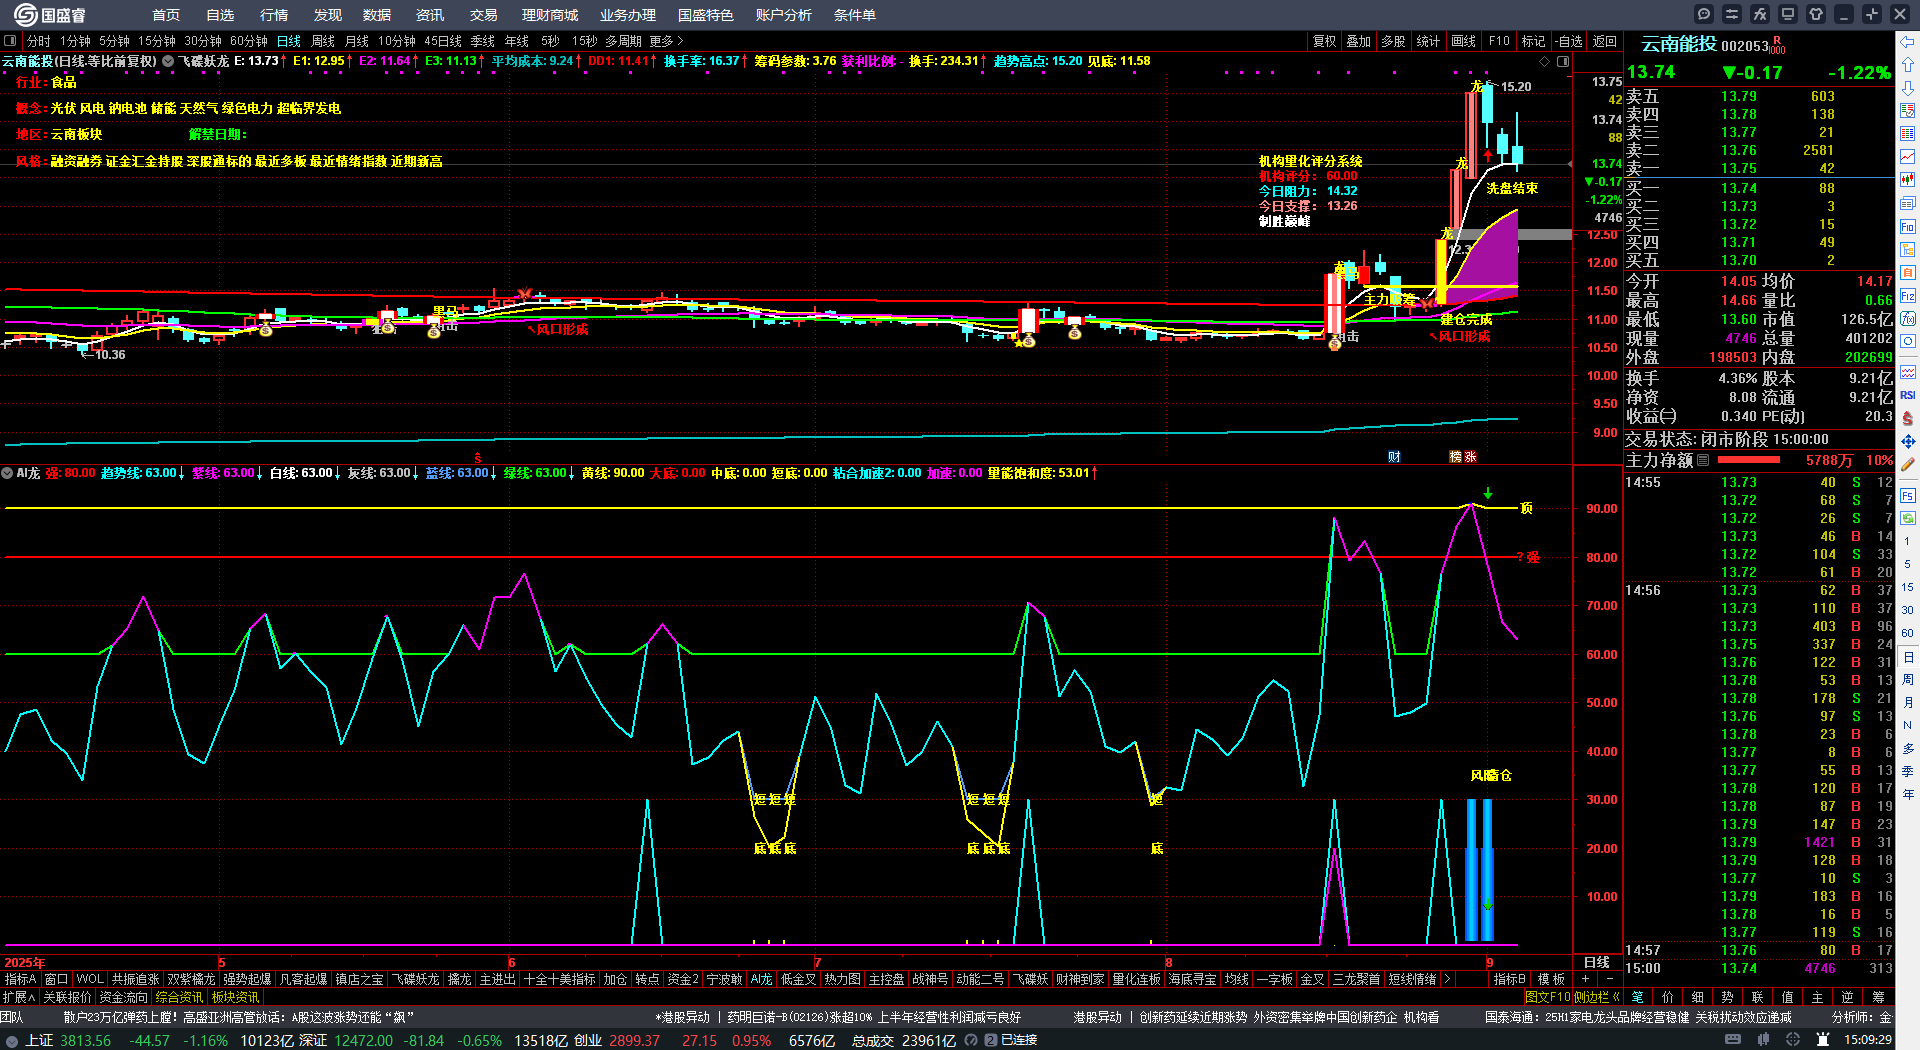Open the 账户分析 menu
The height and width of the screenshot is (1050, 1920).
784,15
